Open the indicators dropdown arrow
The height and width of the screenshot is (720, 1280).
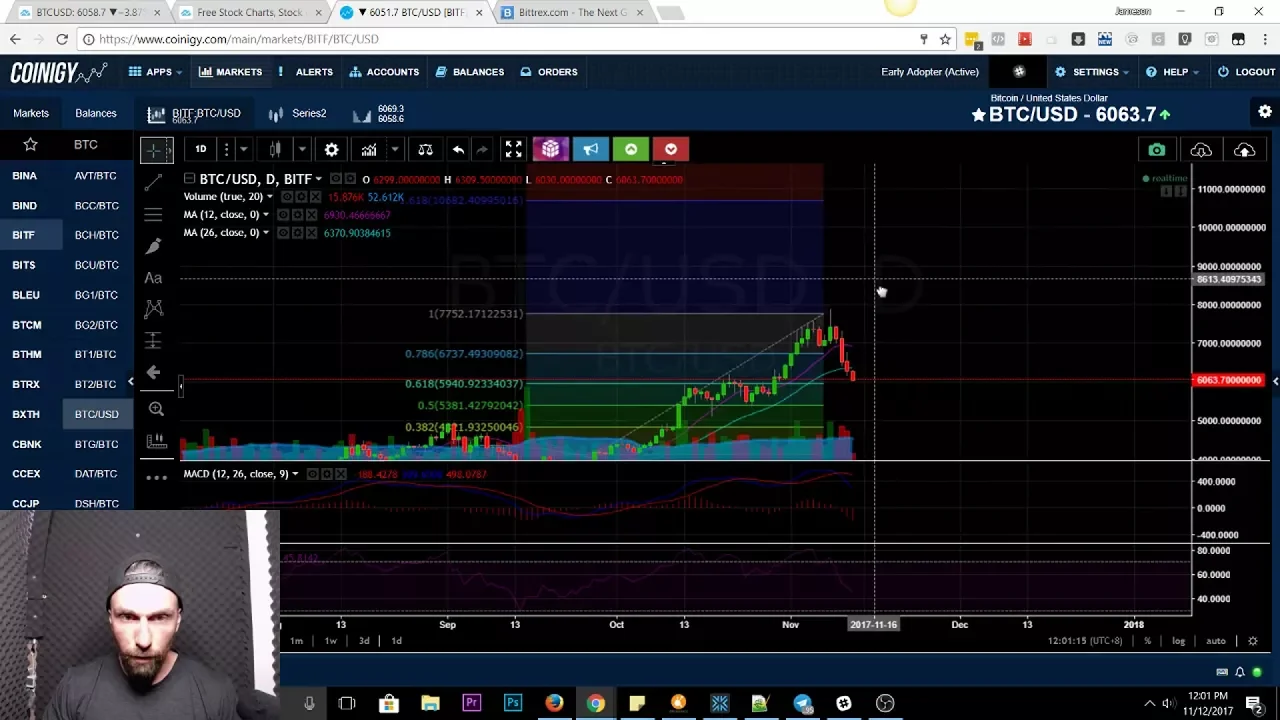(x=395, y=150)
